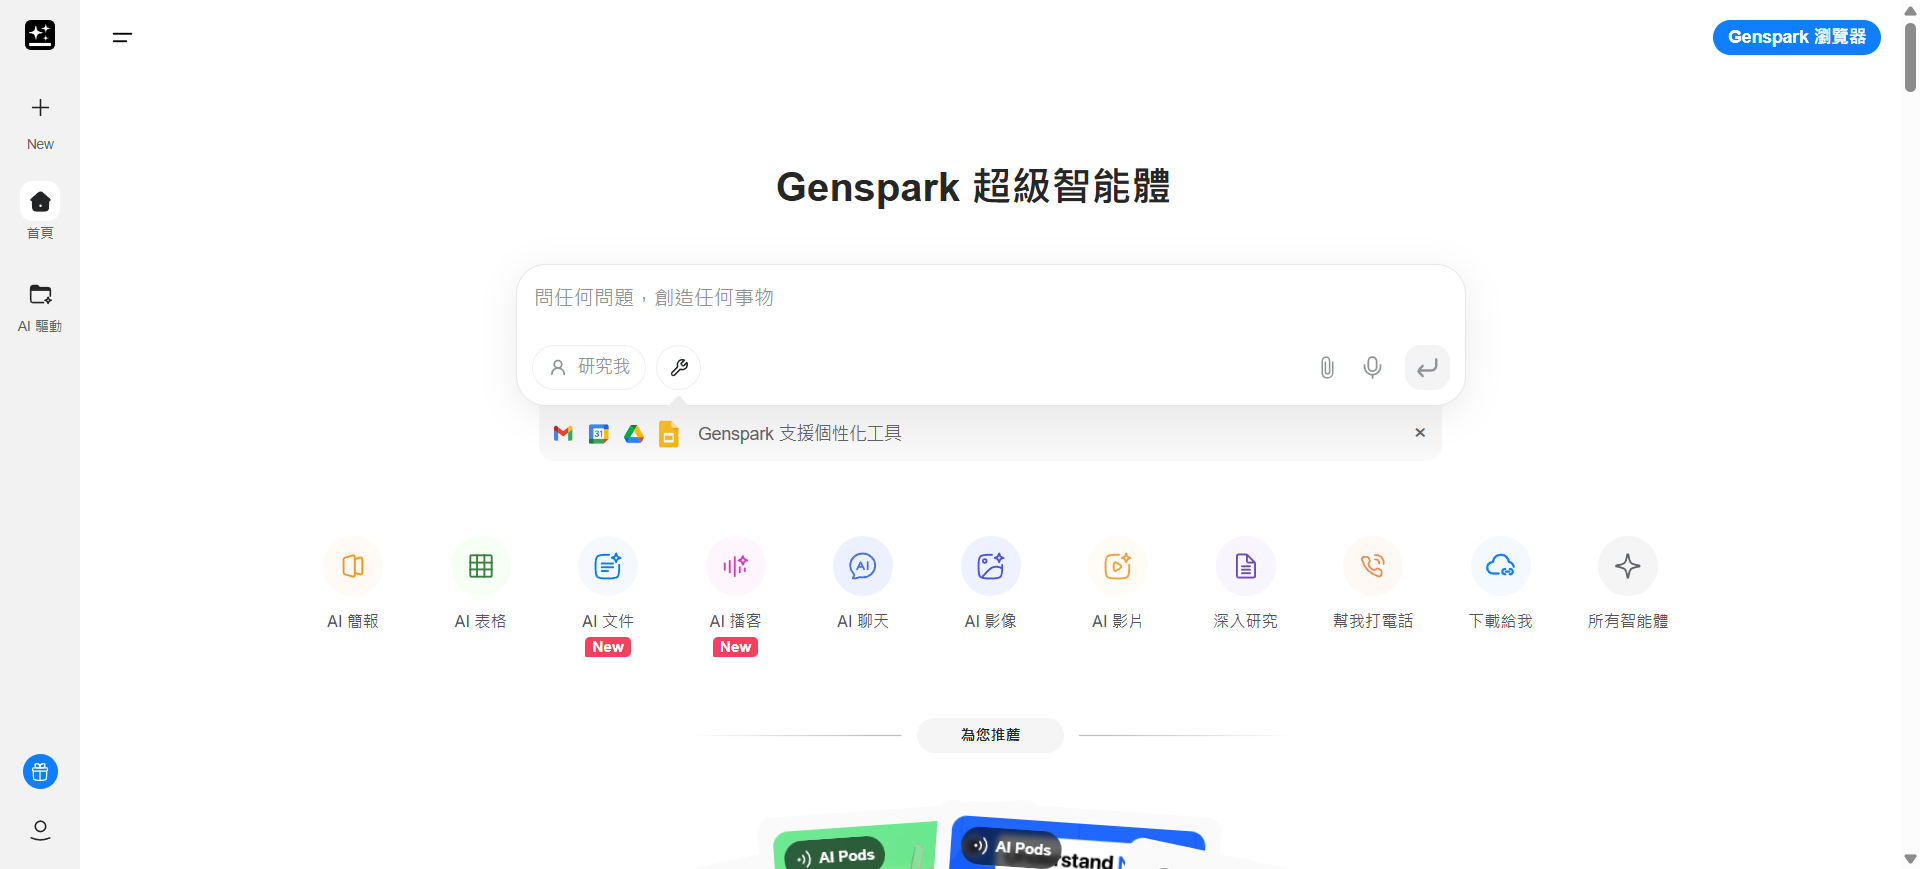Go to 首頁 home icon
The height and width of the screenshot is (869, 1920).
40,202
